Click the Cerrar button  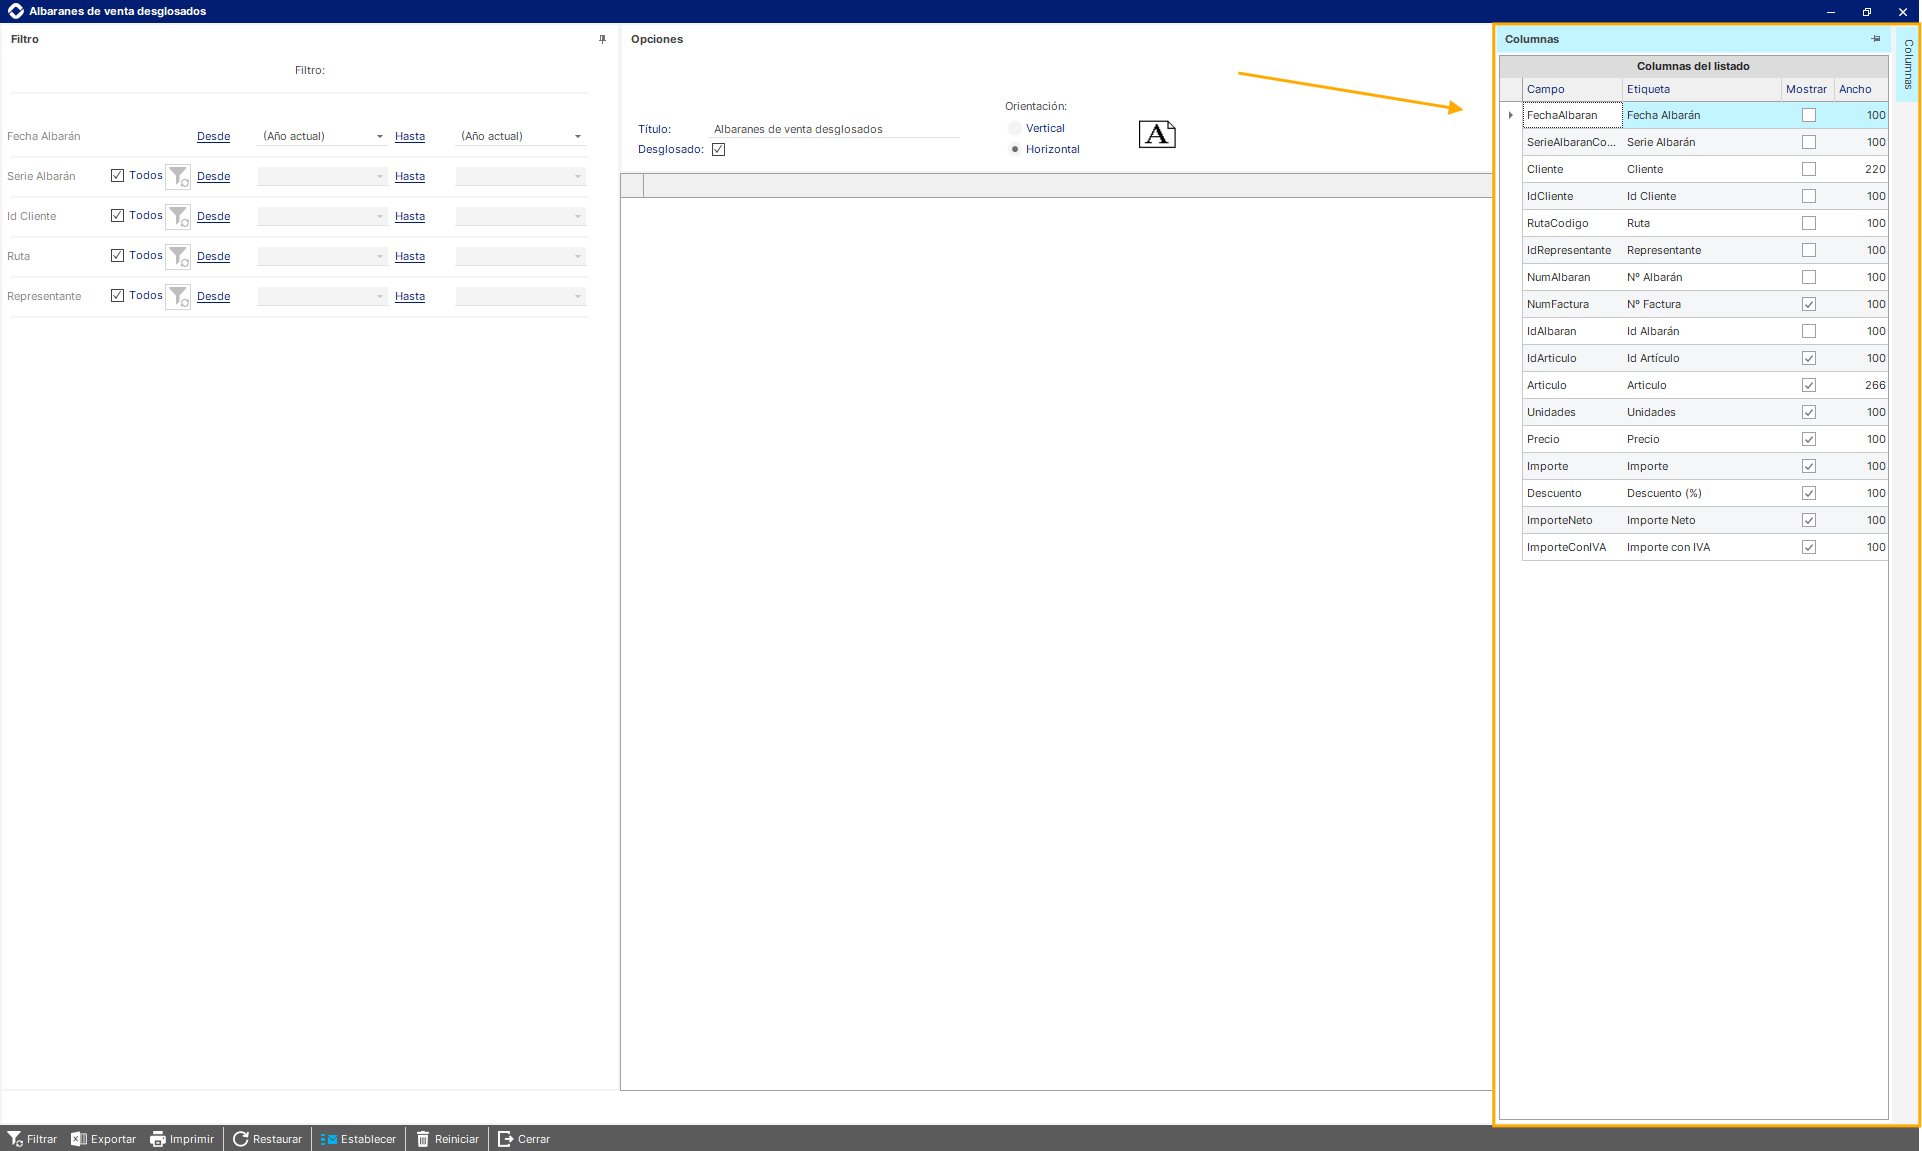(x=524, y=1139)
